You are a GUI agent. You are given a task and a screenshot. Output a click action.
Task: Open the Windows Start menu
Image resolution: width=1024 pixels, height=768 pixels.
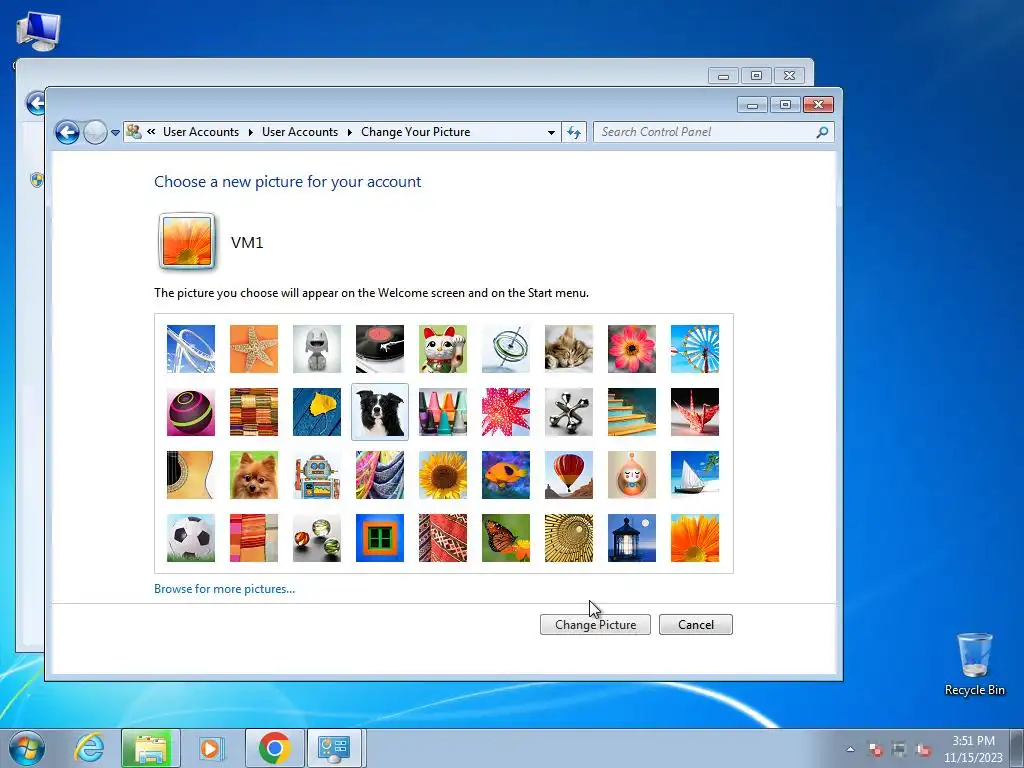[x=27, y=748]
